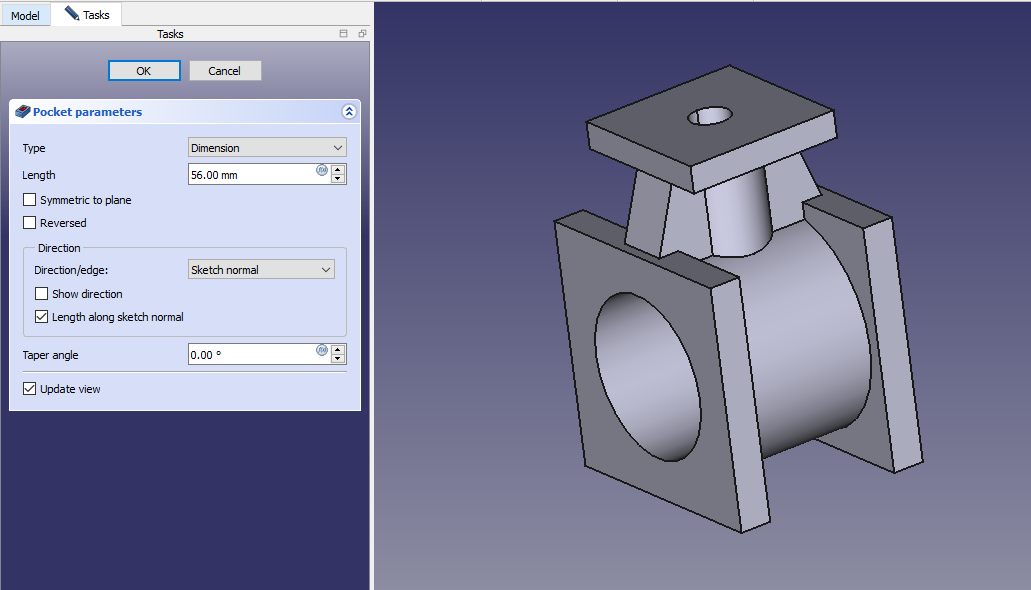
Task: Tick the Reversed checkbox
Action: tap(30, 223)
